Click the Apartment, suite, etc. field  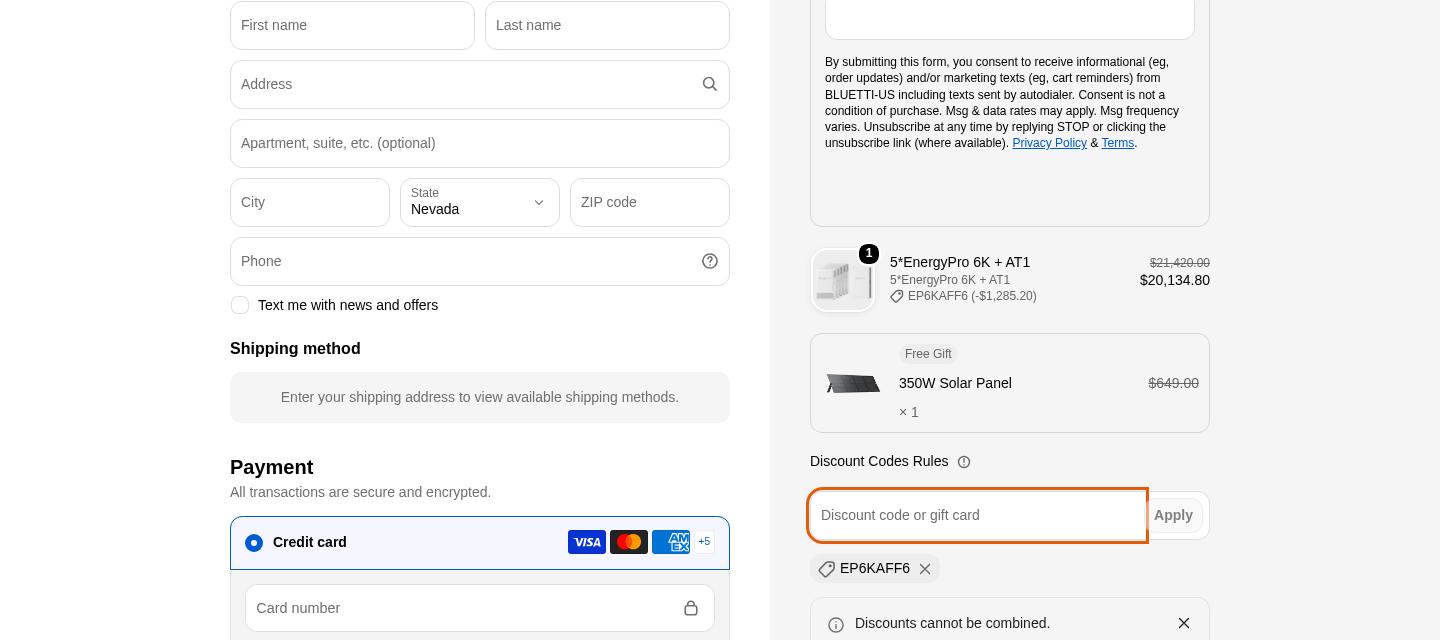point(480,144)
